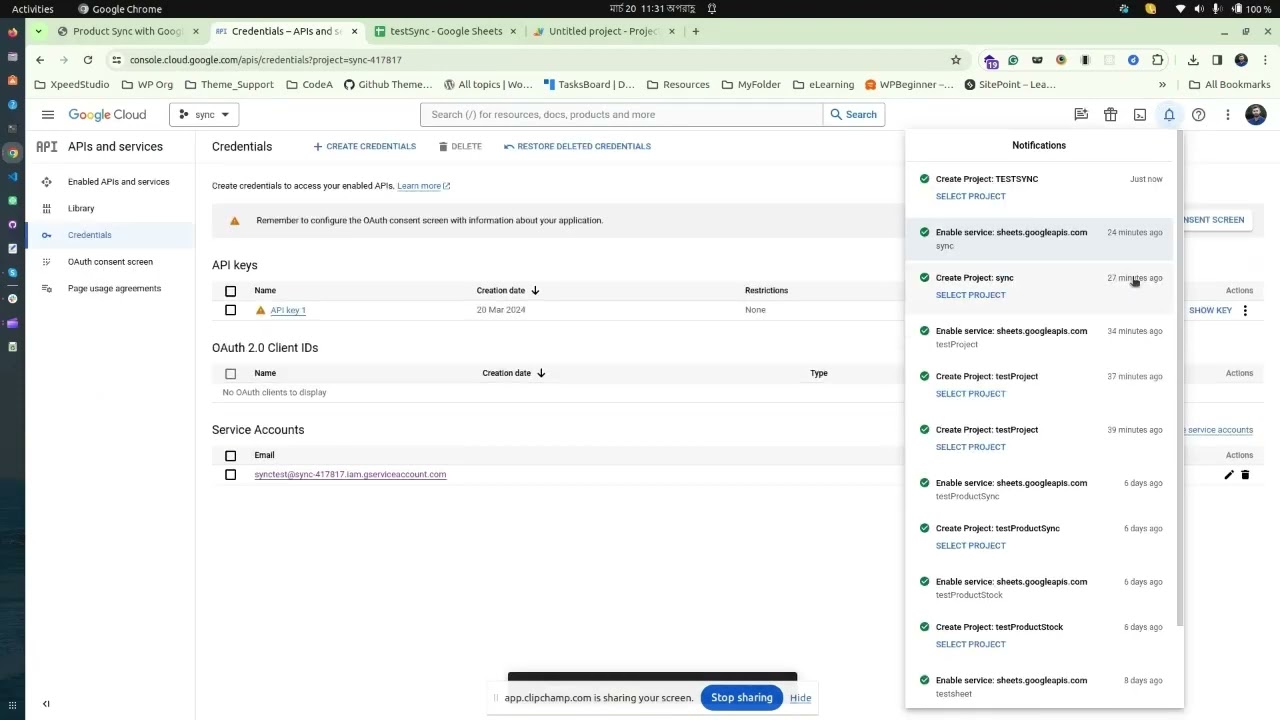Viewport: 1280px width, 720px height.
Task: Click SHOW KEY for API key 1
Action: point(1210,311)
